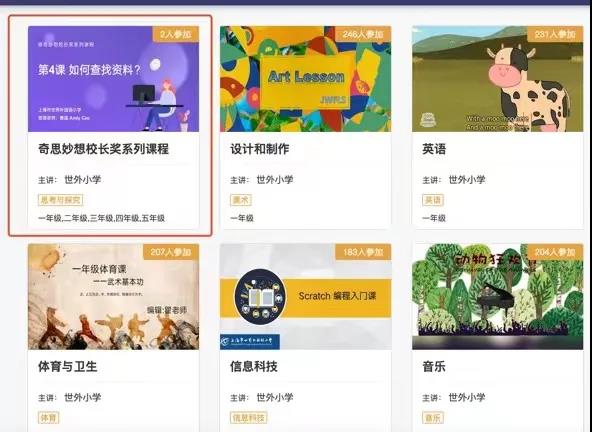
Task: Click the 英语 tag label in English card
Action: (x=433, y=200)
